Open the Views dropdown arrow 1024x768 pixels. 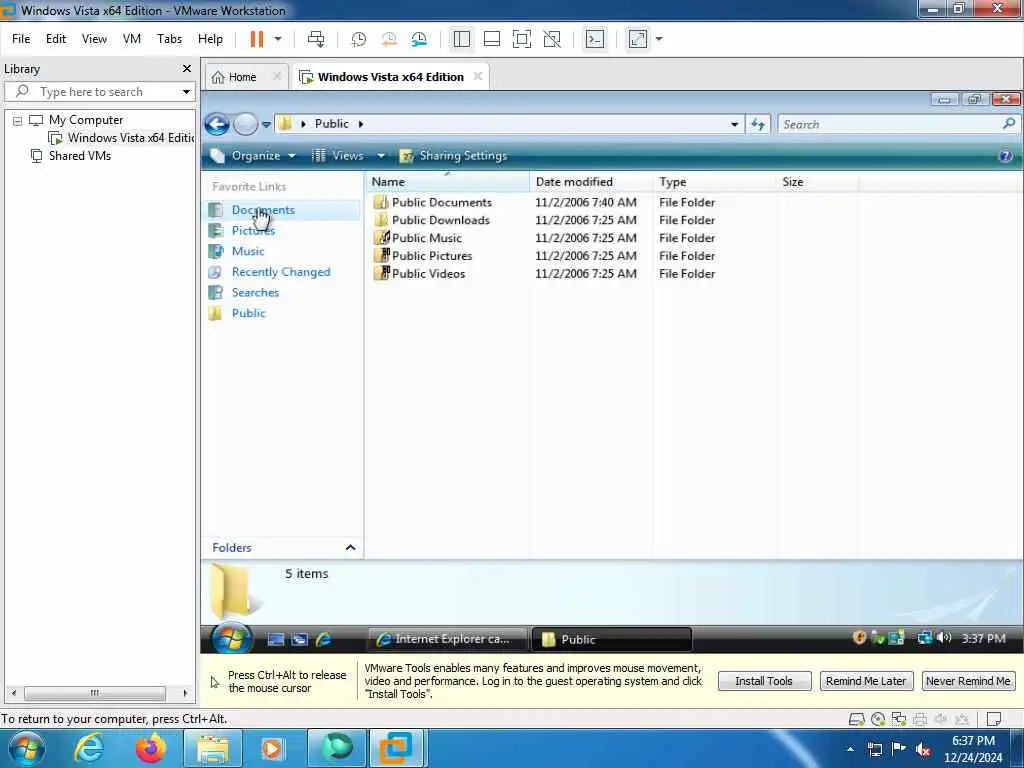[x=381, y=156]
